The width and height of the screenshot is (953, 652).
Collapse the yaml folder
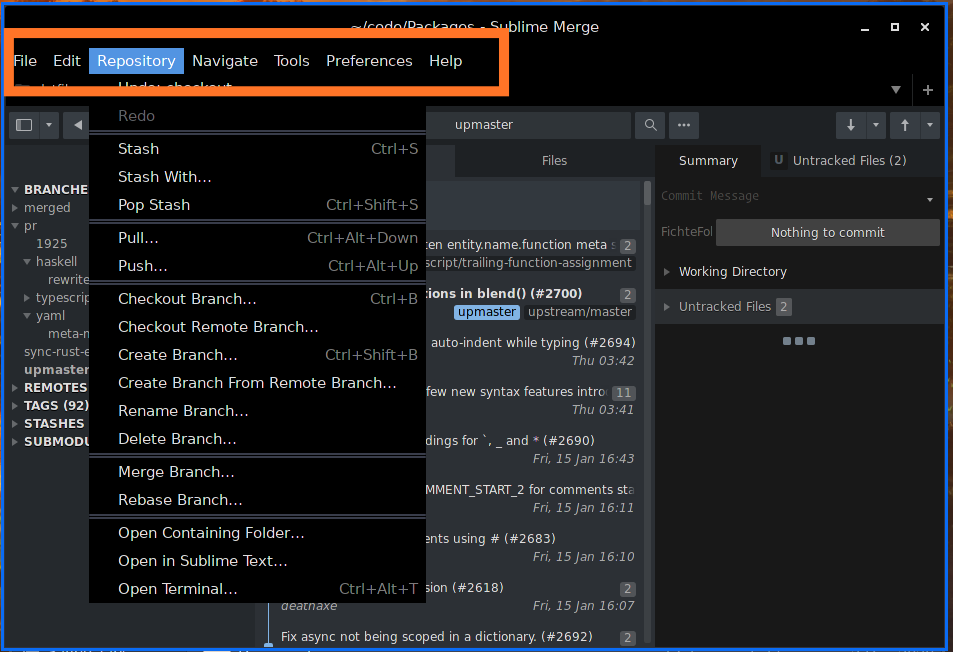point(27,316)
